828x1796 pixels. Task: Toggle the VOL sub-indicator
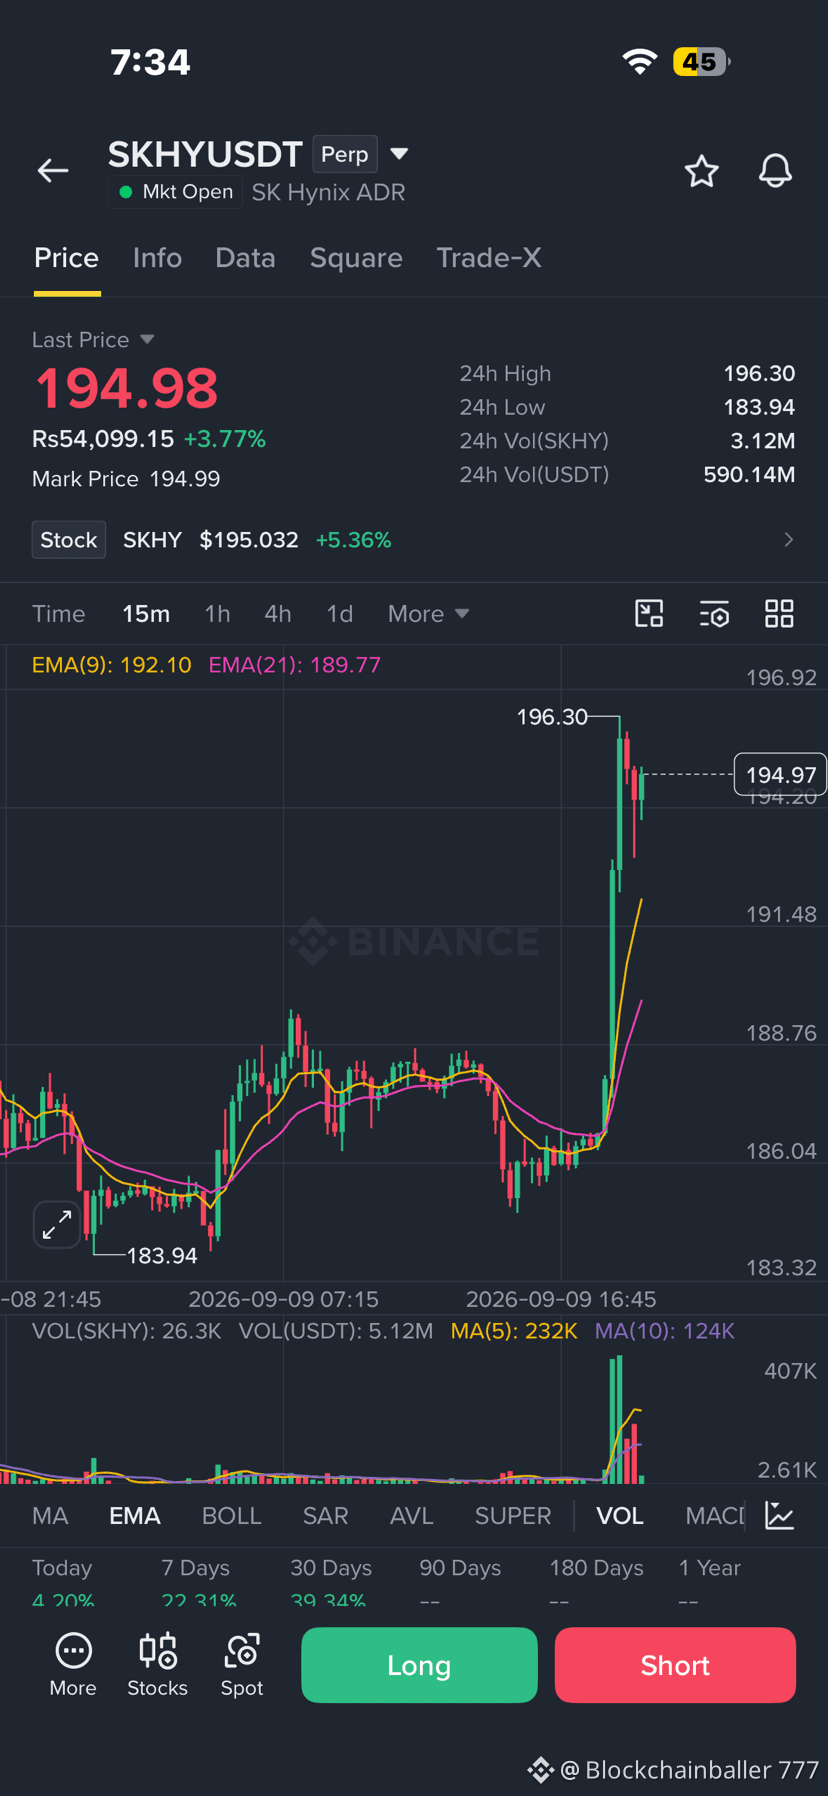click(620, 1516)
